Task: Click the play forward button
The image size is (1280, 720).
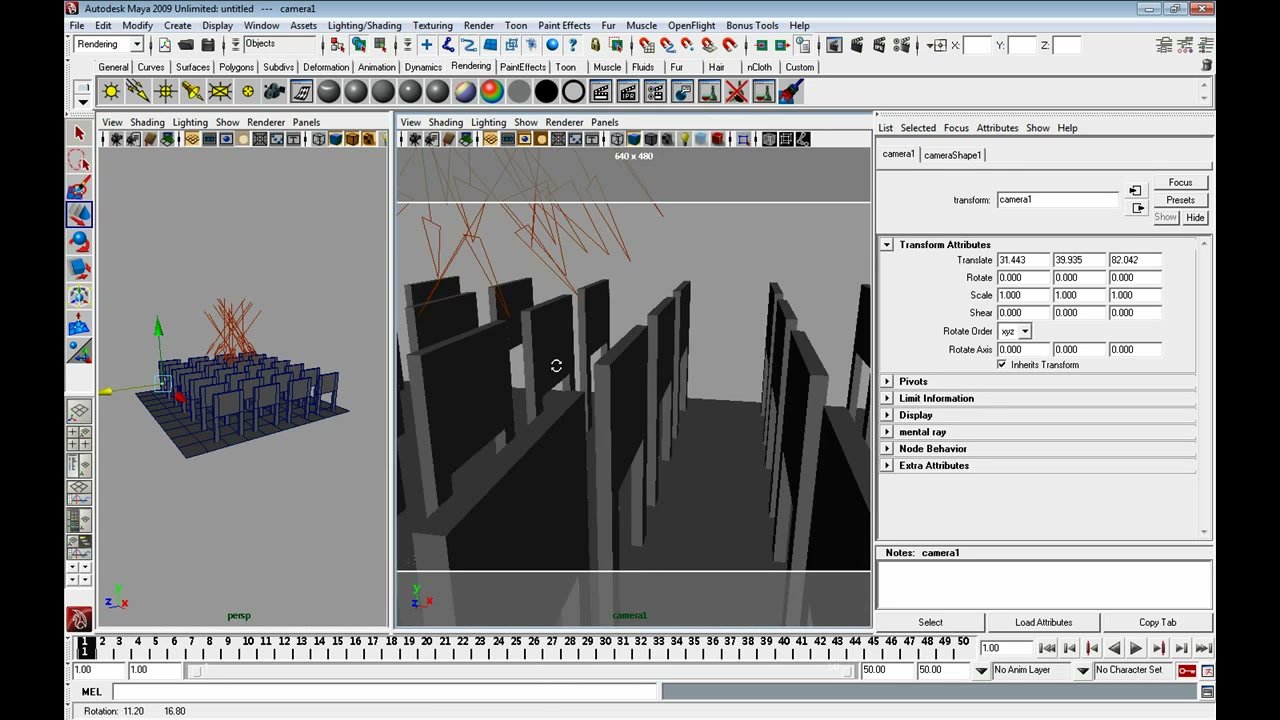Action: [1136, 649]
